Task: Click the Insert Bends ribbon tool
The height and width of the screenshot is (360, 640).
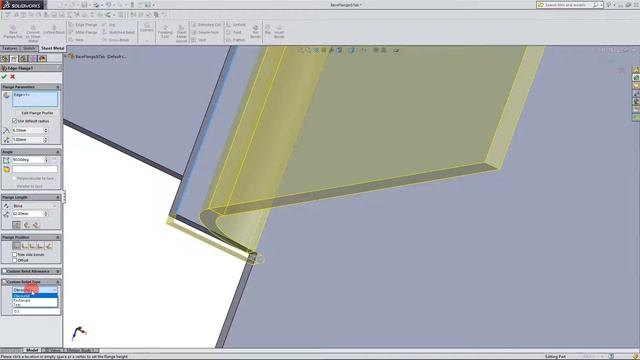Action: point(279,32)
